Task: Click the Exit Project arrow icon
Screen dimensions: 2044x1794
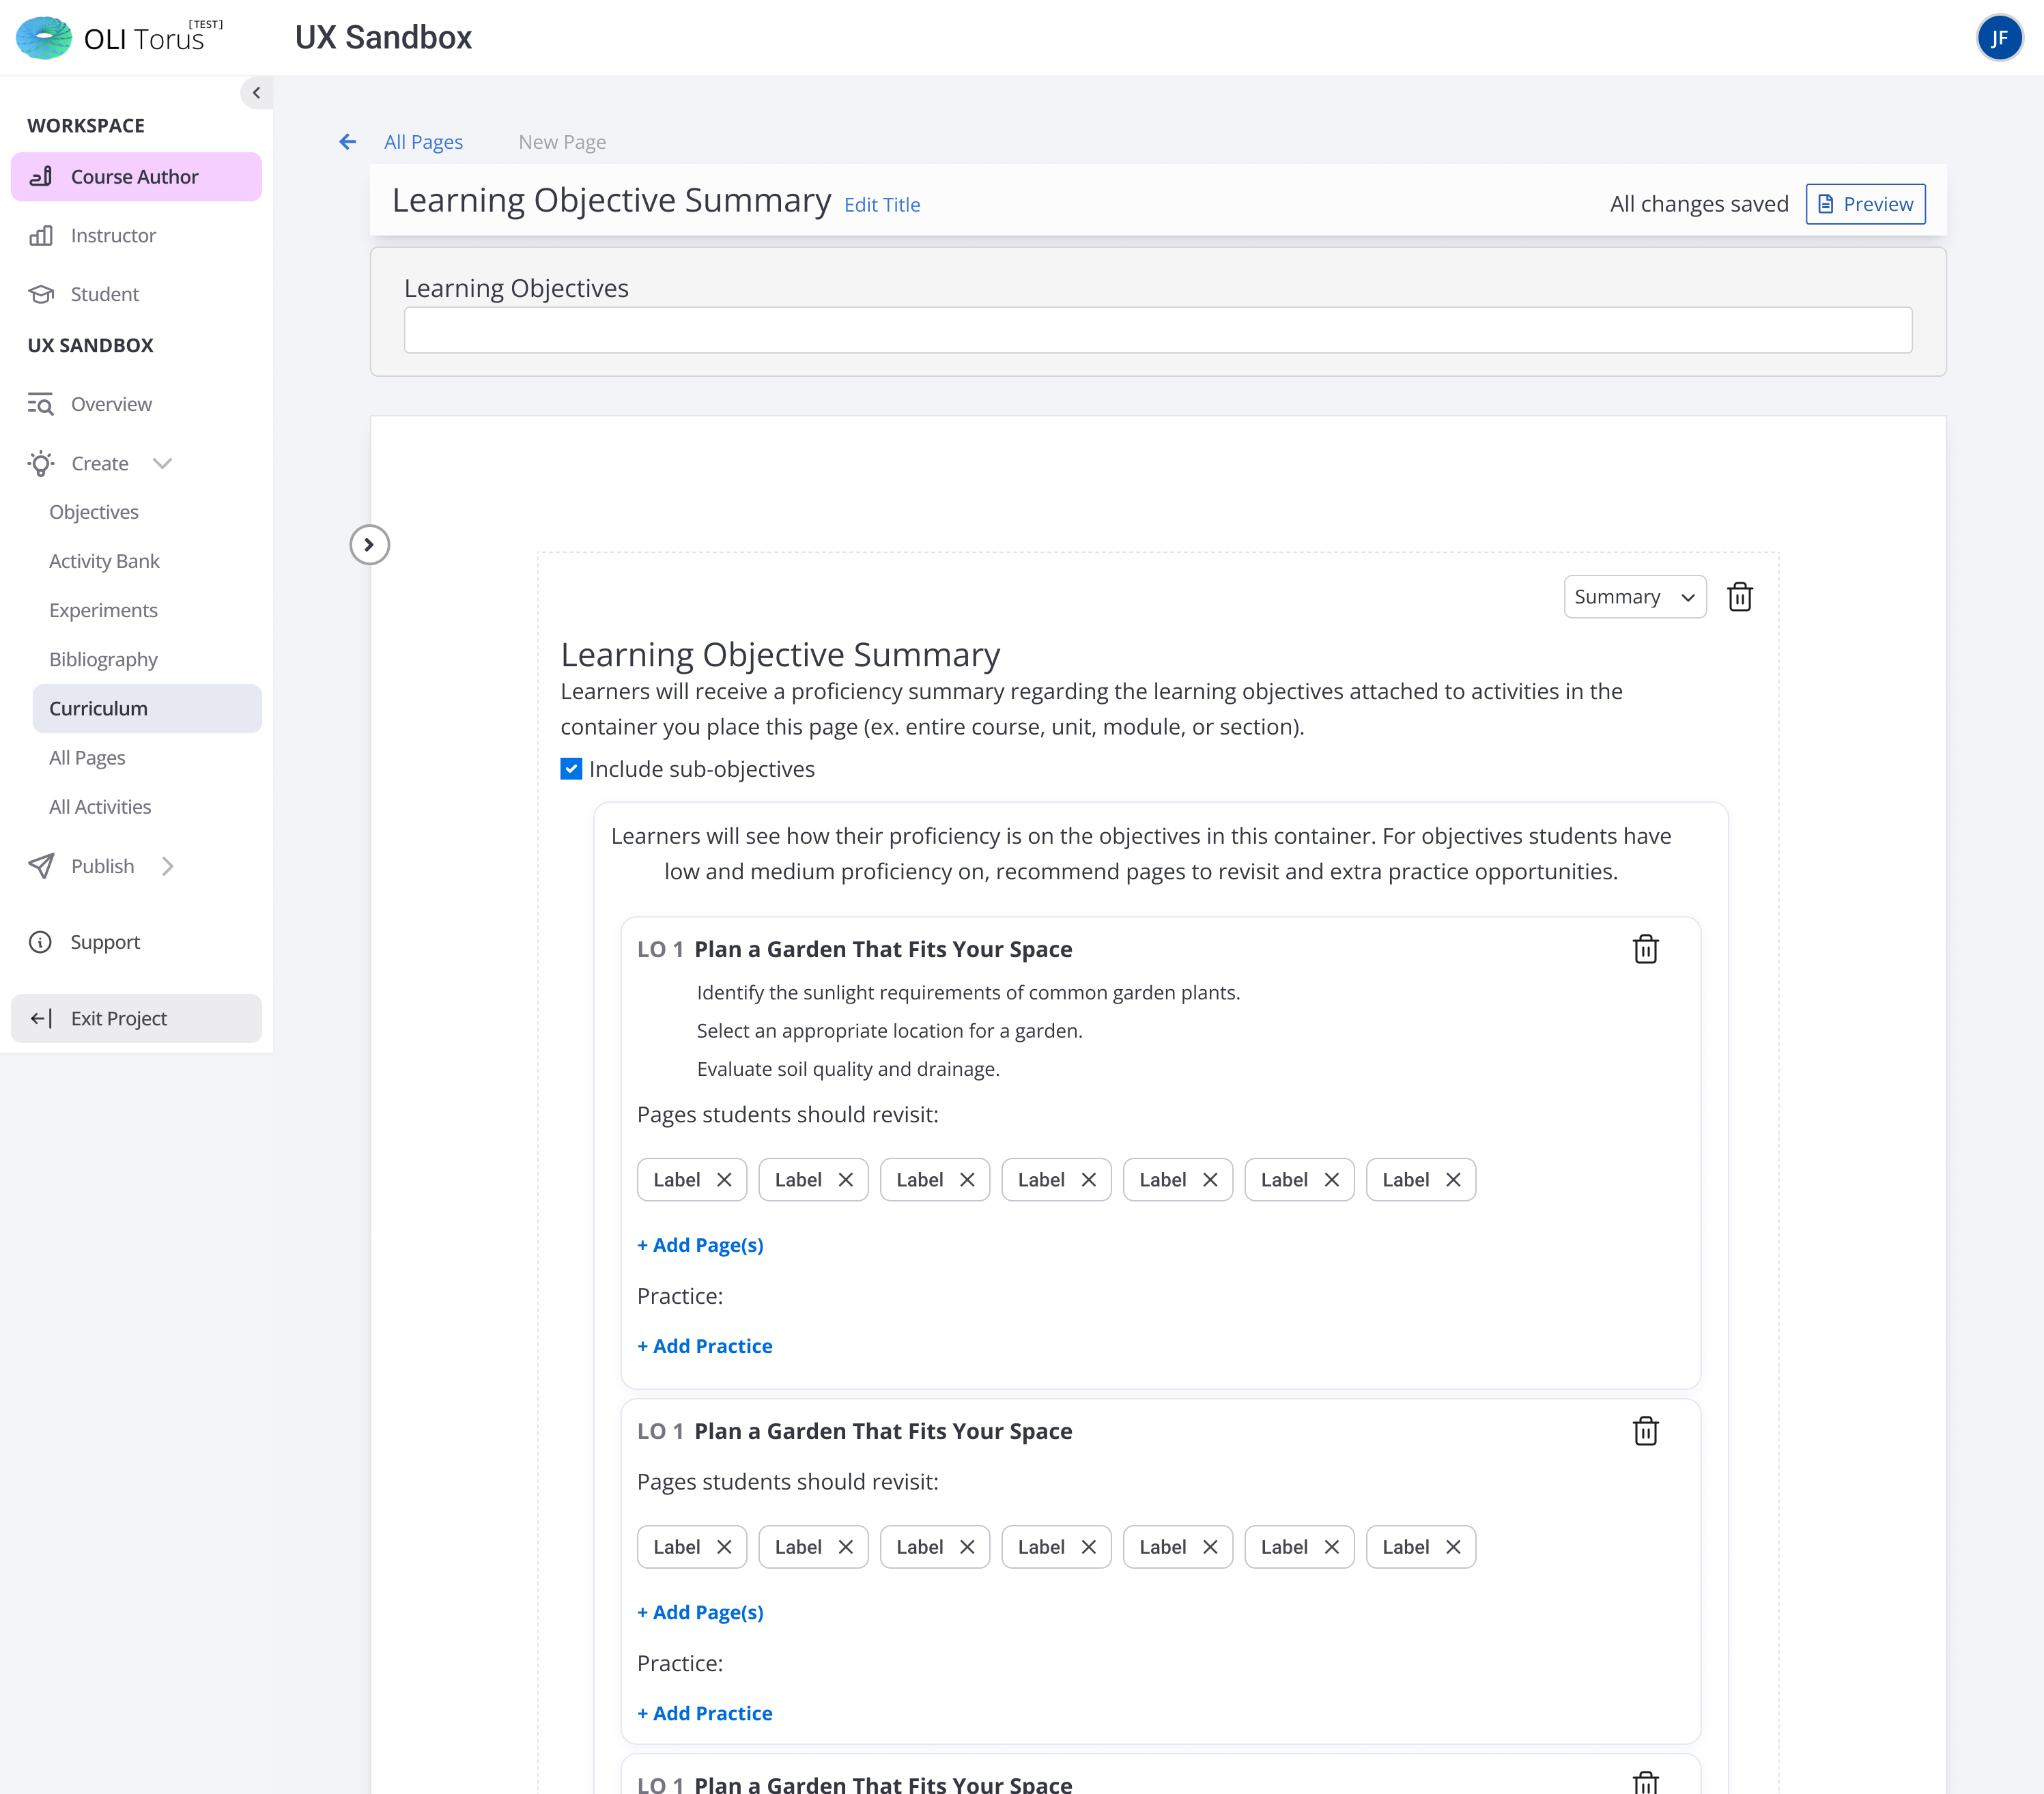Action: click(x=41, y=1018)
